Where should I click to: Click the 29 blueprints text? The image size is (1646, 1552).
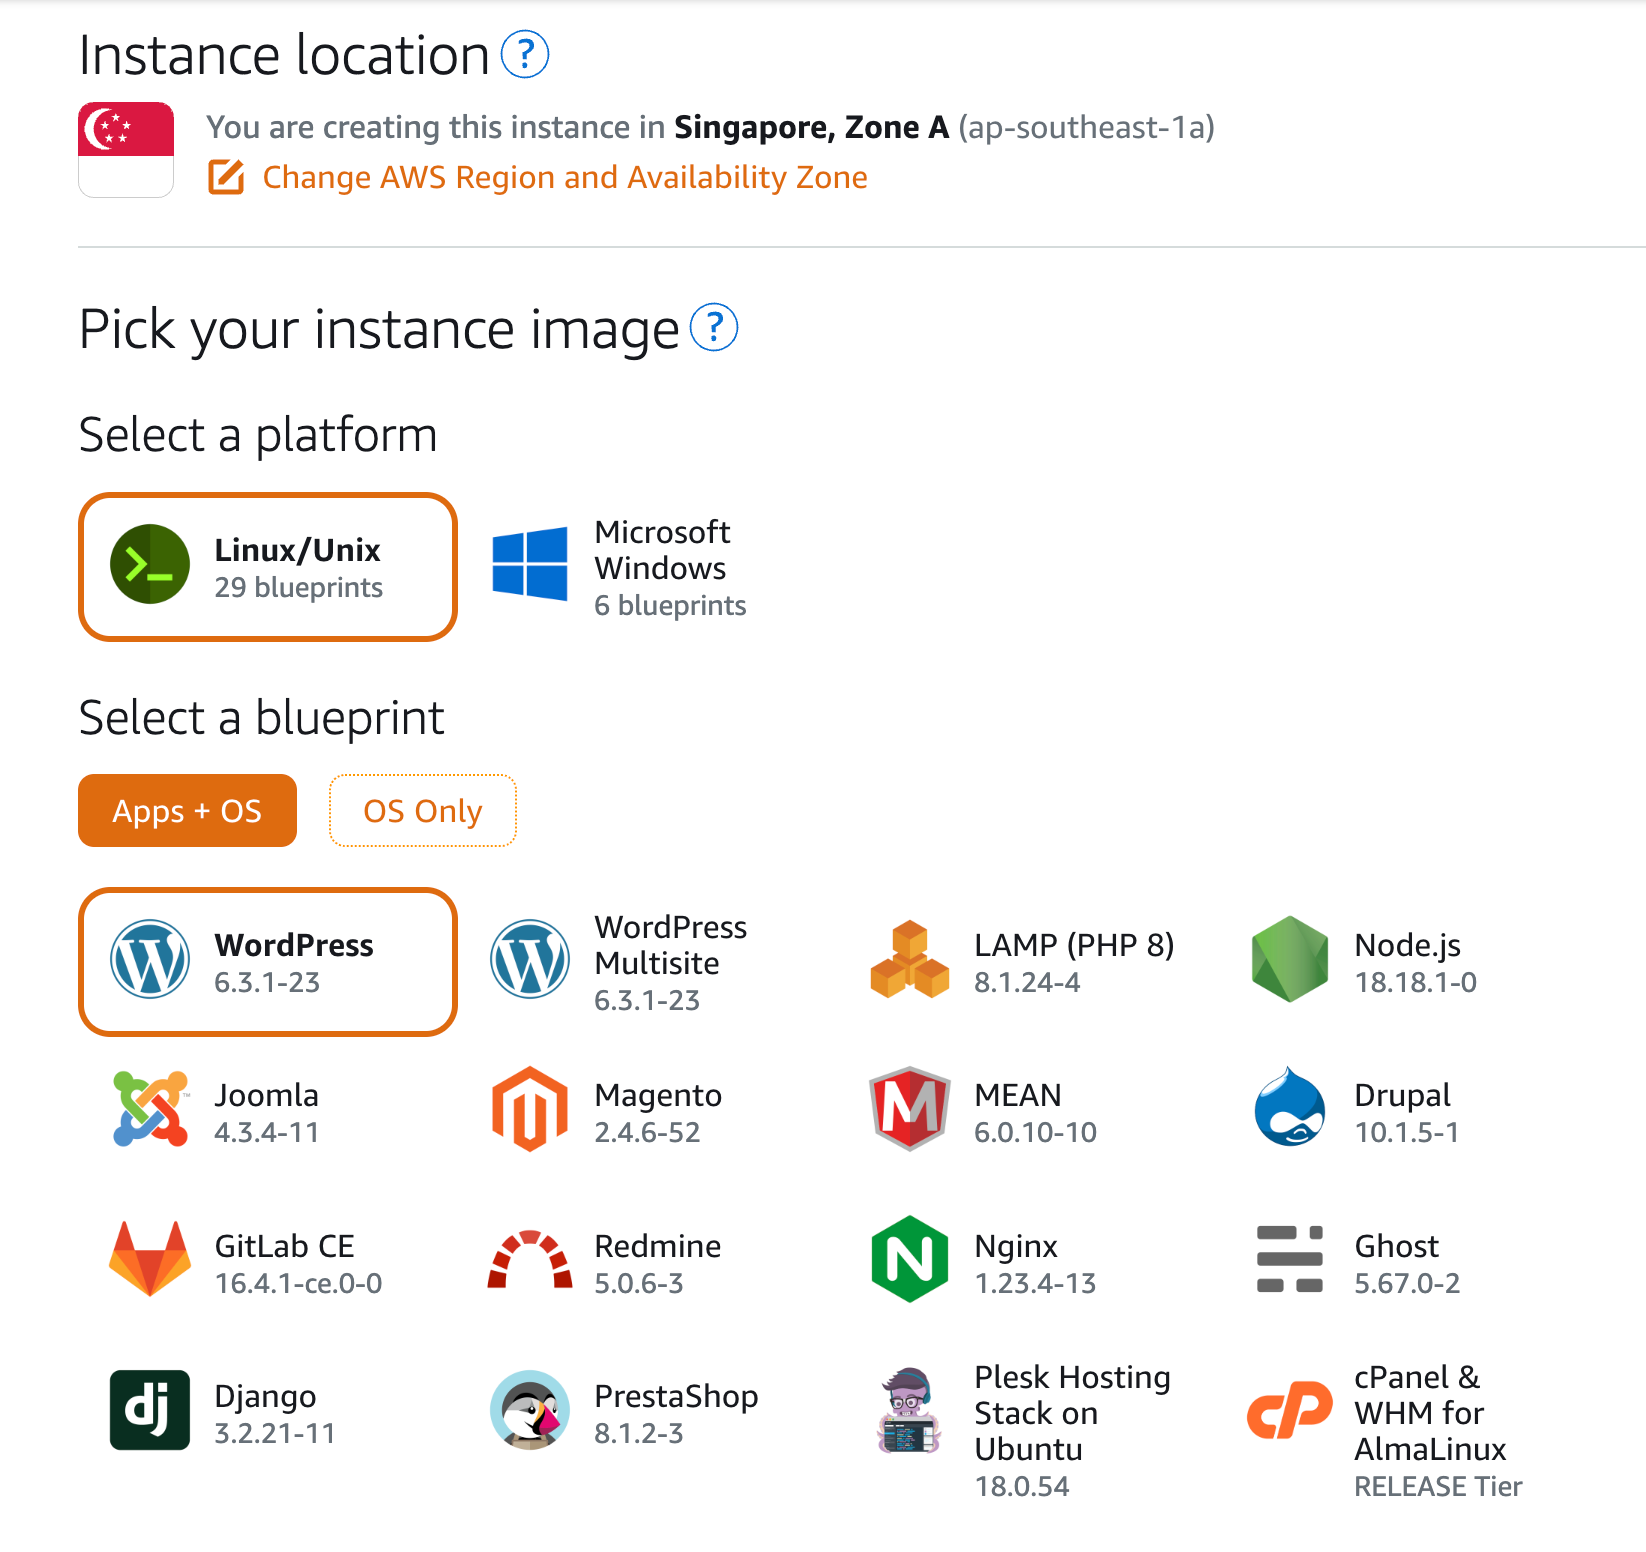coord(298,587)
